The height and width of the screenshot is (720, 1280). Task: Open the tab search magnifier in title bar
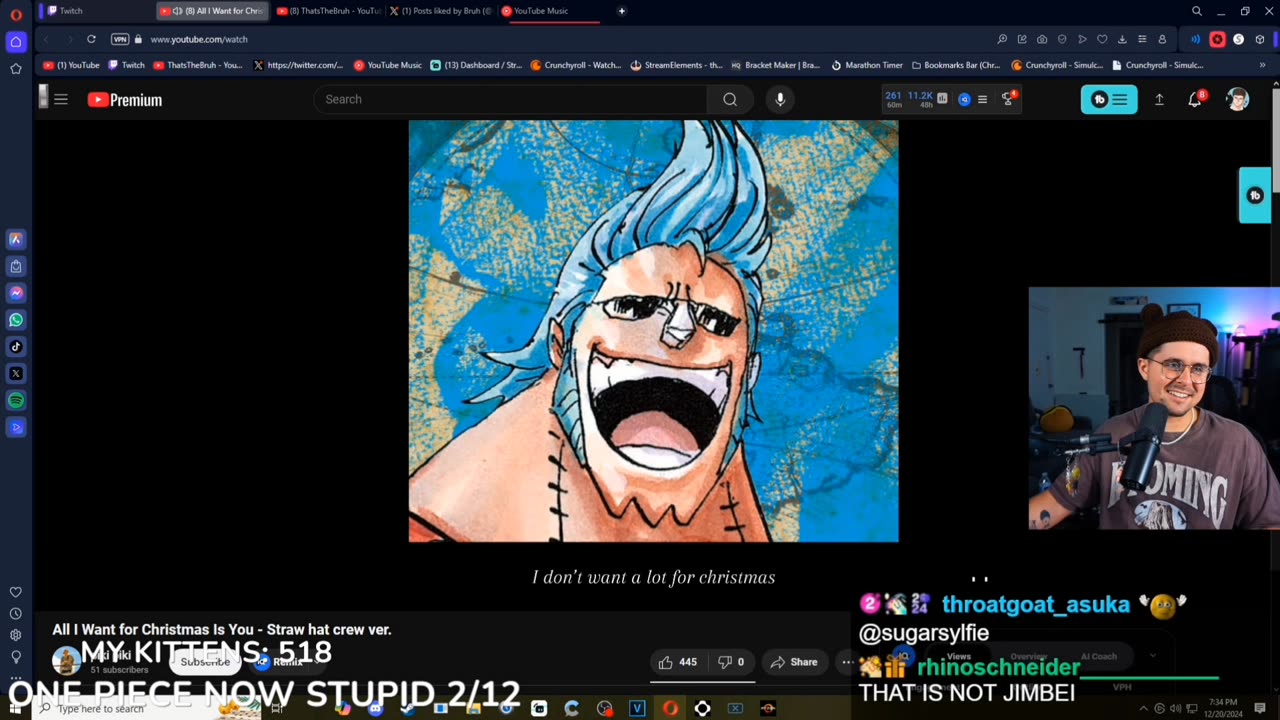(1196, 11)
